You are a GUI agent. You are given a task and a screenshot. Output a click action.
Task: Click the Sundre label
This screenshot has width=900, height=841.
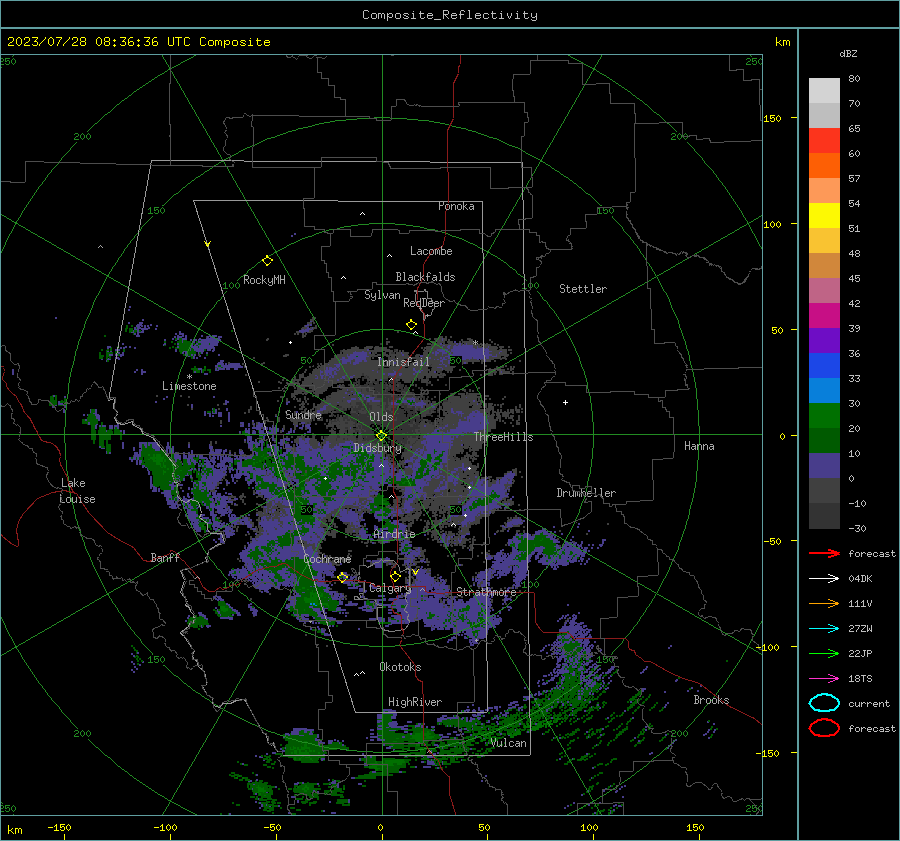point(304,415)
